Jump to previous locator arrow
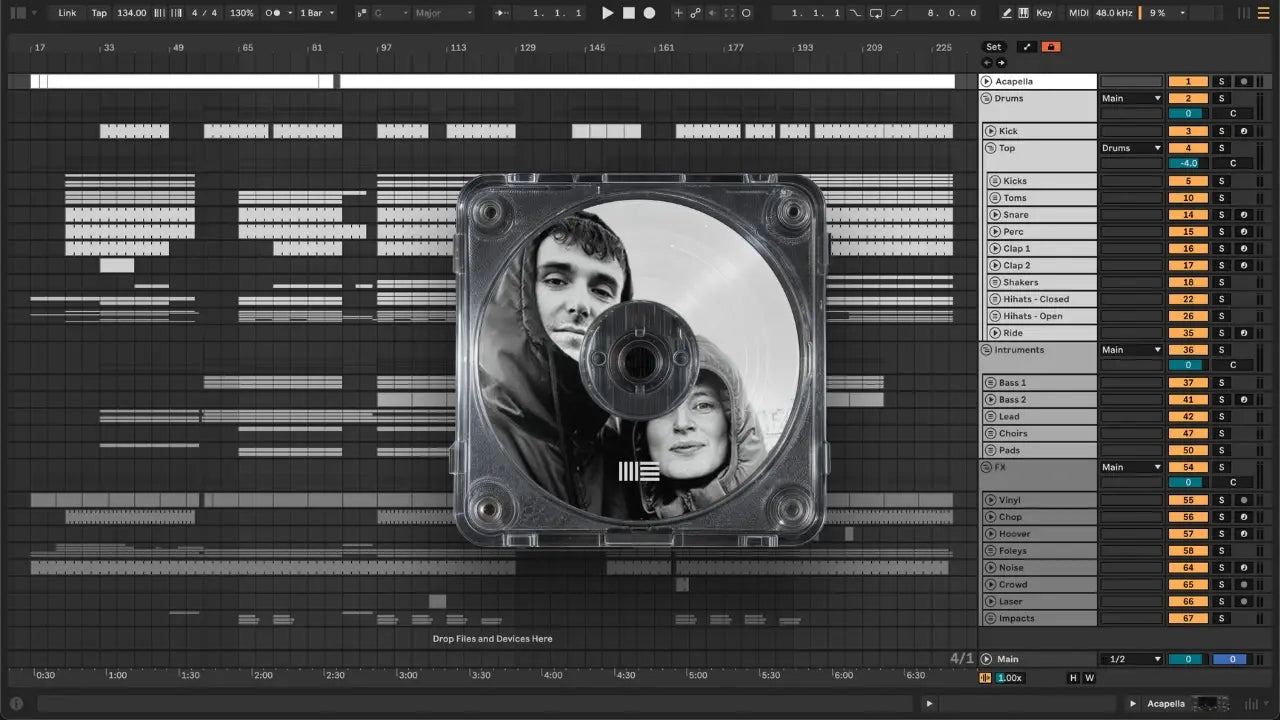 point(988,62)
